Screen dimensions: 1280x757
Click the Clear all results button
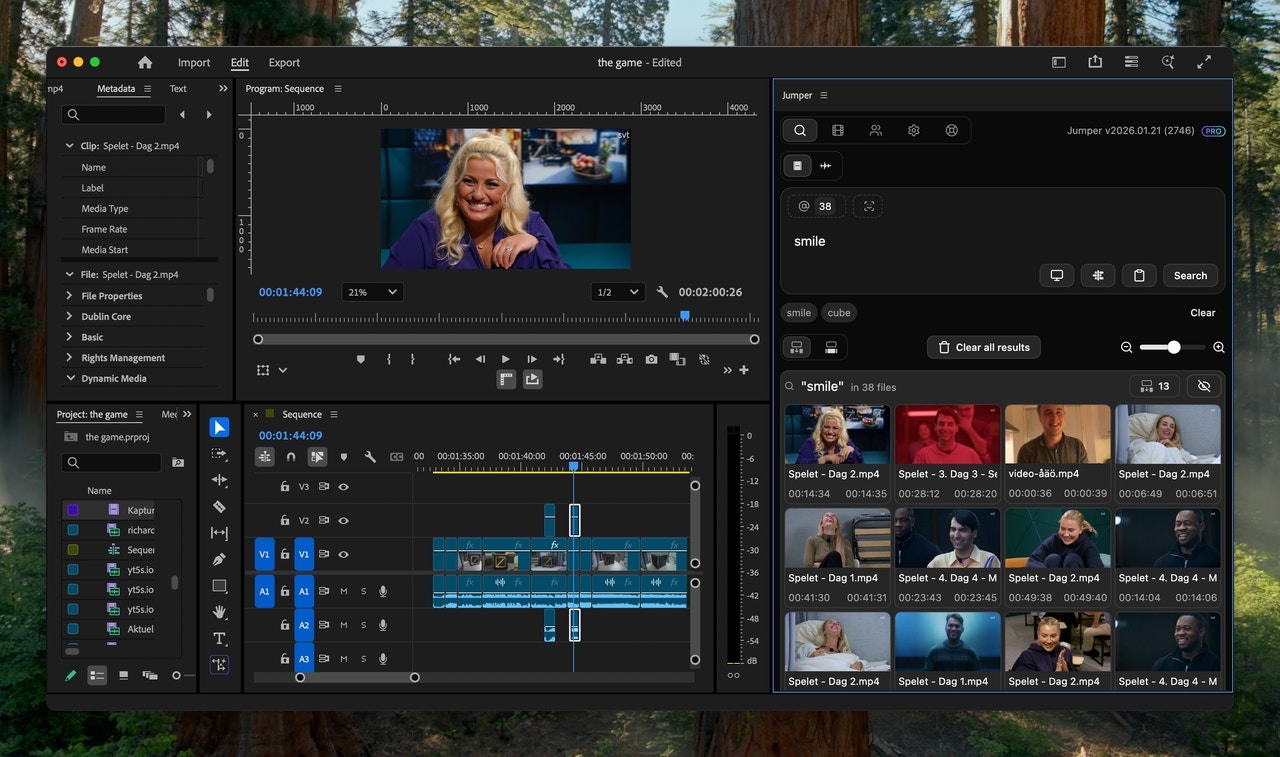[983, 347]
